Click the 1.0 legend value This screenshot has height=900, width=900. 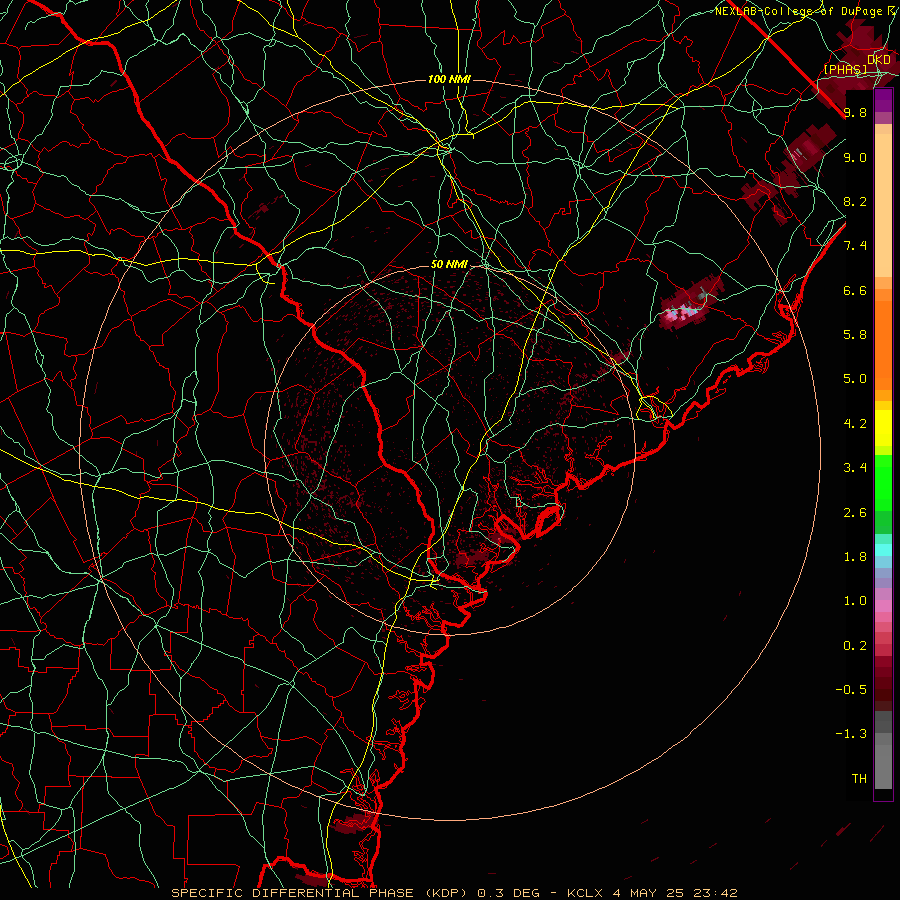[x=855, y=601]
